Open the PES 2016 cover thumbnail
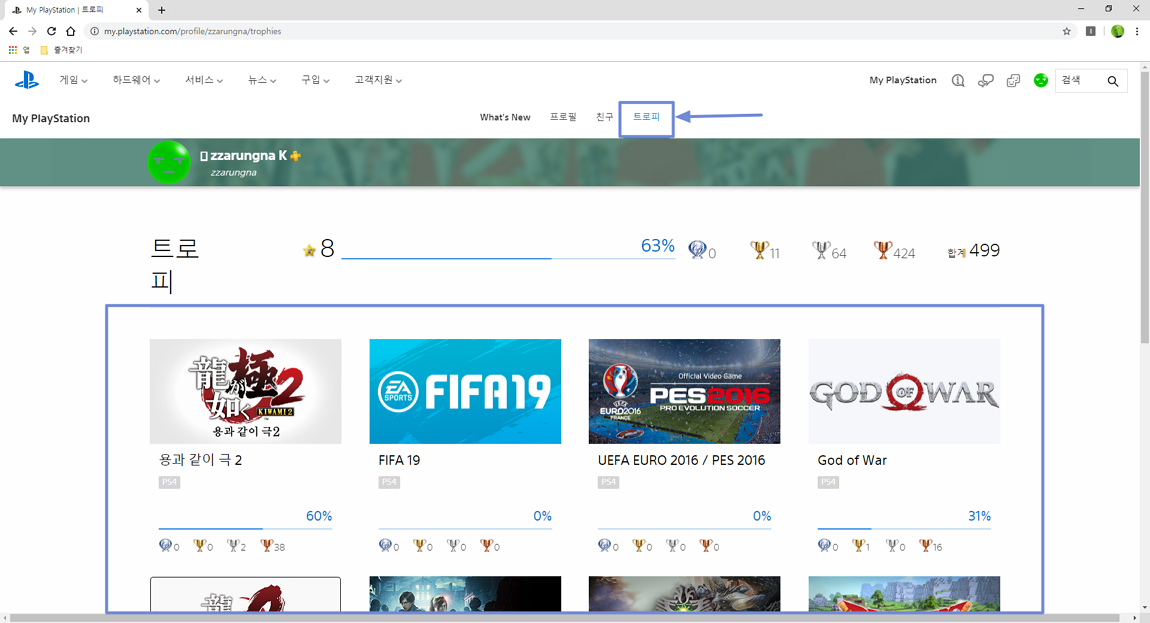1150x623 pixels. coord(684,391)
